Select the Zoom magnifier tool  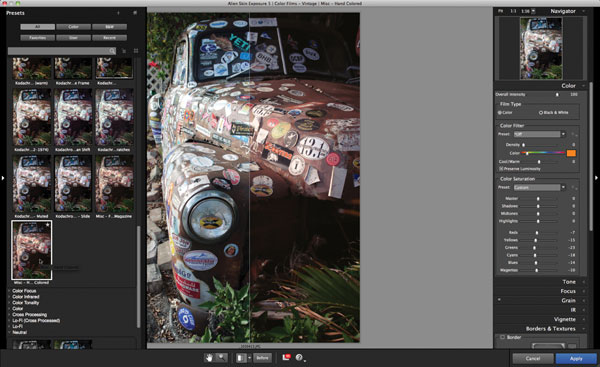tap(221, 358)
